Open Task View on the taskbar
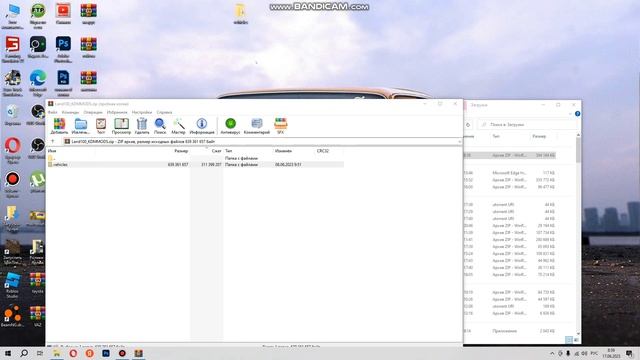 (40, 353)
